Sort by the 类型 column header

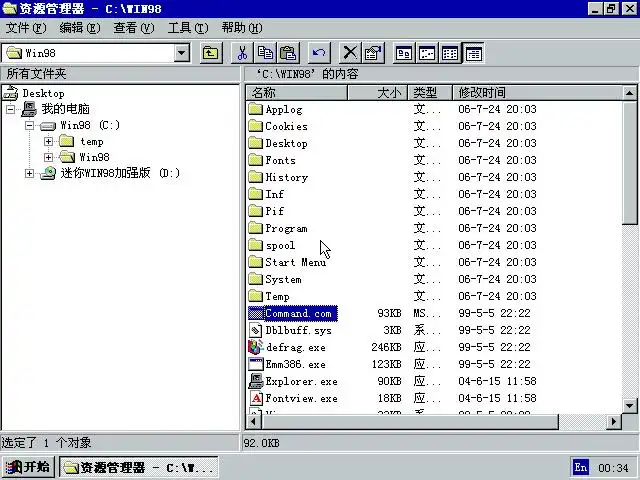pyautogui.click(x=430, y=93)
